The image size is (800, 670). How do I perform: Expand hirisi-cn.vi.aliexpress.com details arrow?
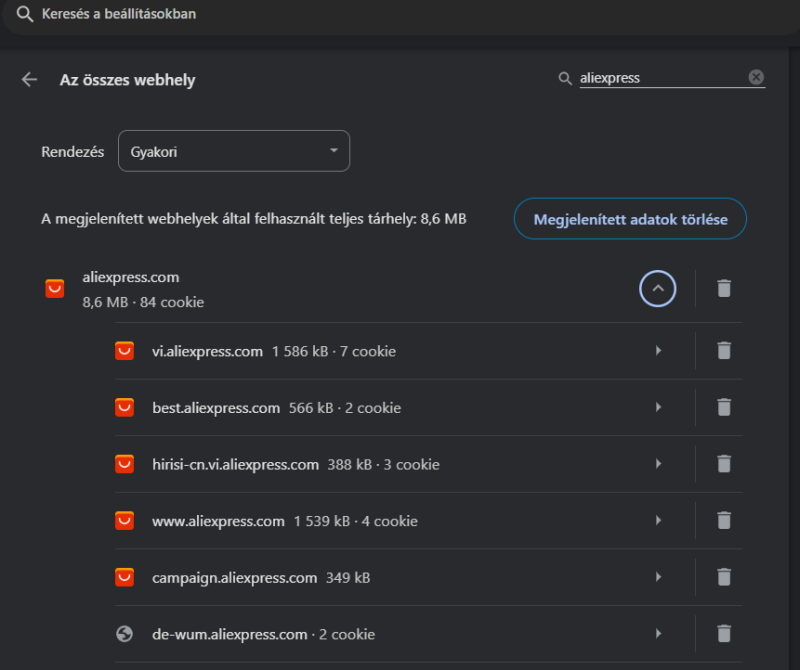pyautogui.click(x=657, y=464)
